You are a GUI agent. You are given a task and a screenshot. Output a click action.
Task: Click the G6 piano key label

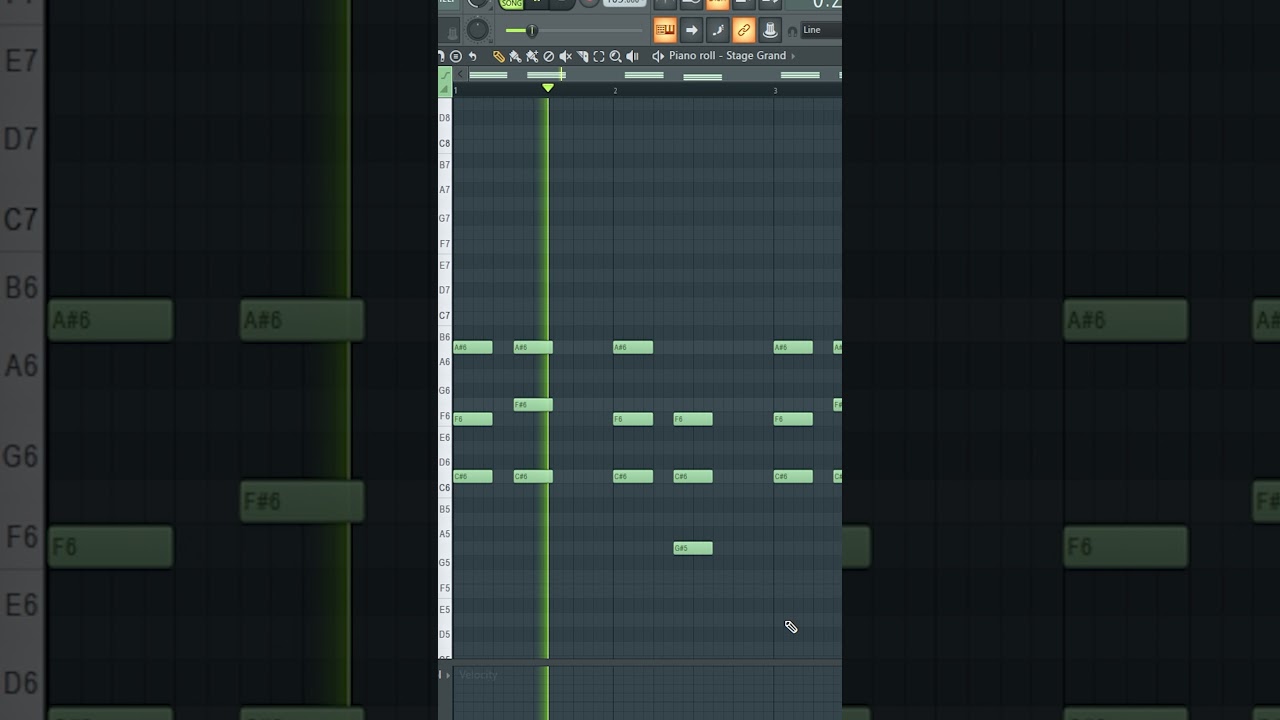coord(445,391)
